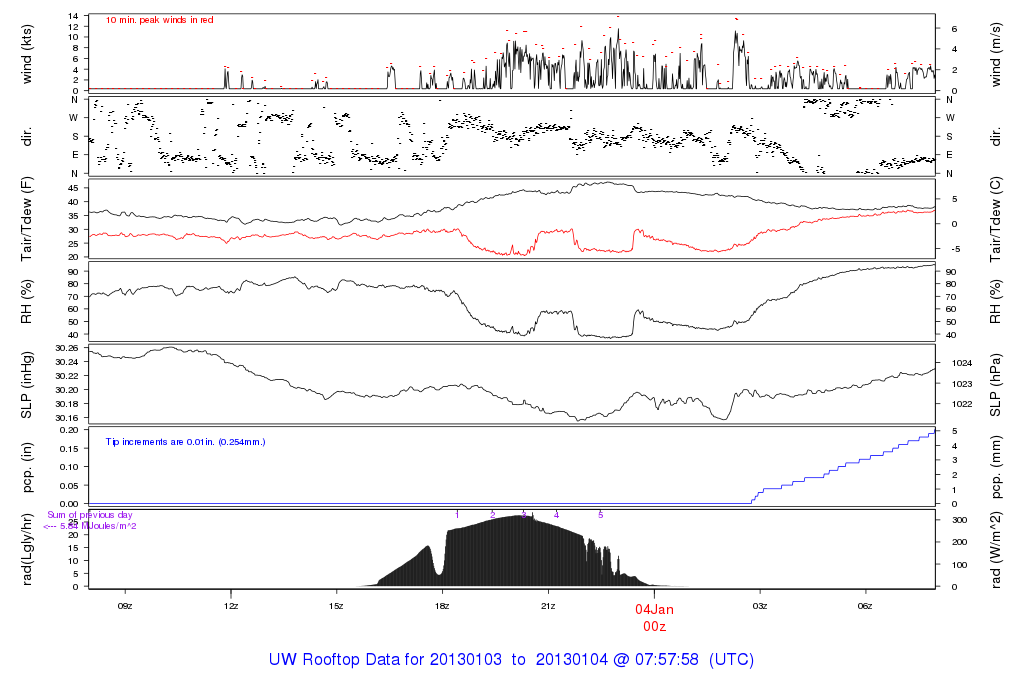Select the '30.16' SLP tick value
The image size is (1024, 700).
pyautogui.click(x=67, y=418)
